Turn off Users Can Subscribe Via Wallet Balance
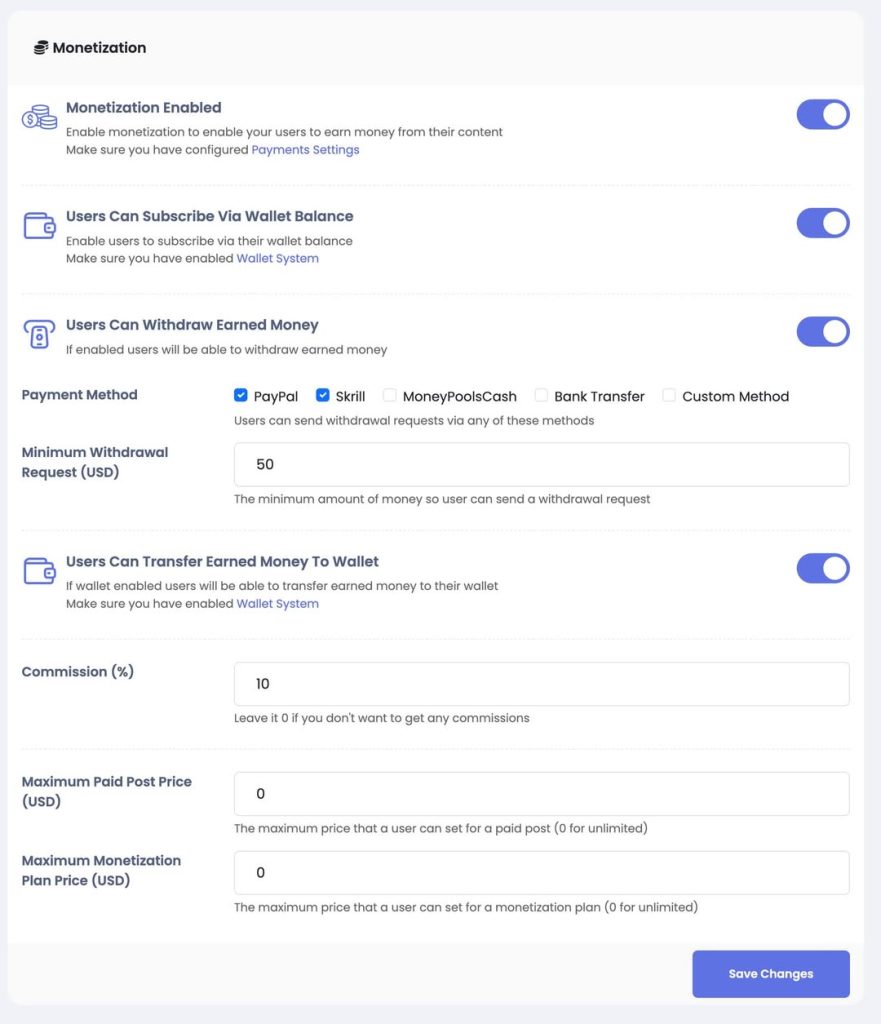881x1024 pixels. [823, 223]
